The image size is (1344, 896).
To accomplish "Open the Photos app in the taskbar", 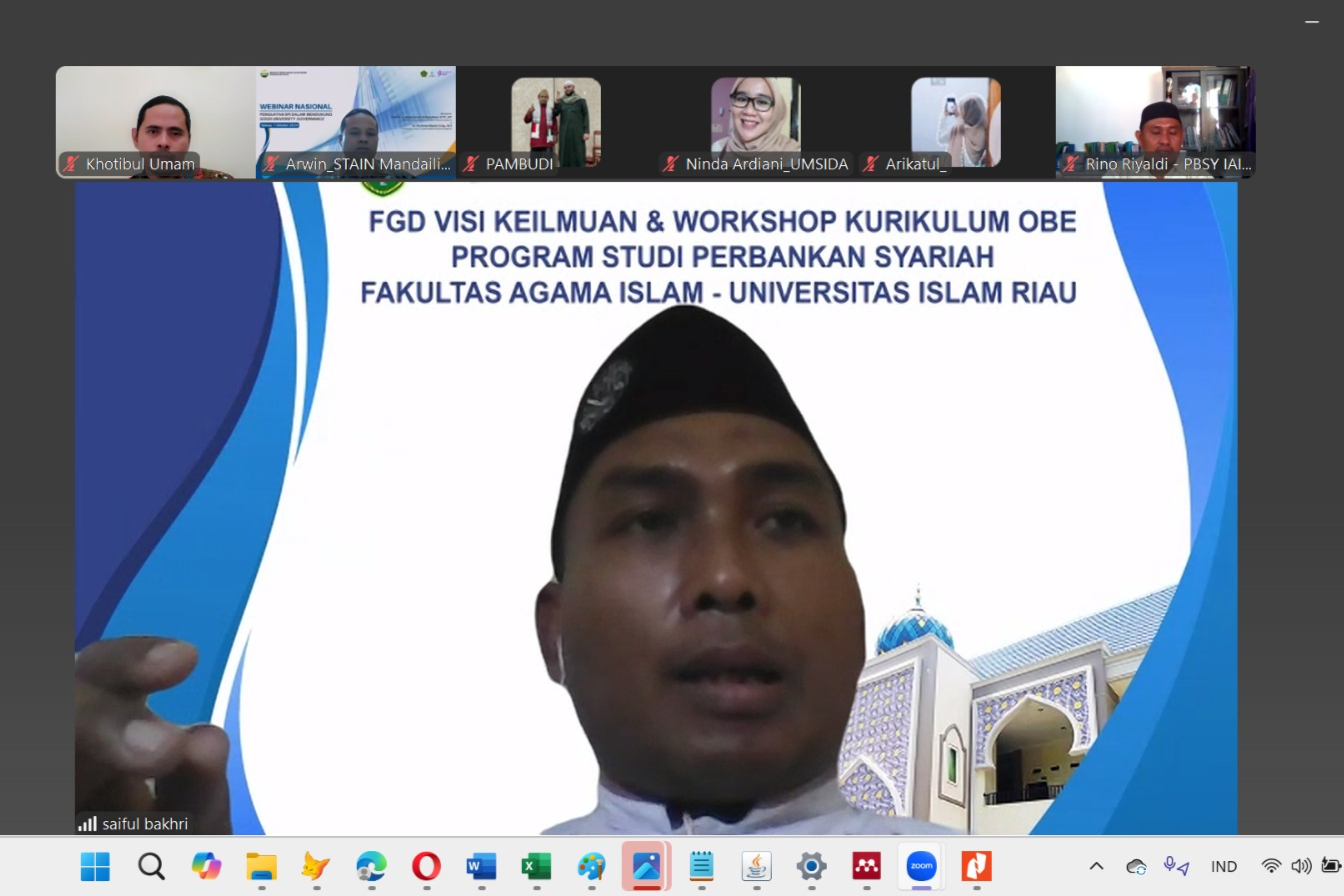I will pyautogui.click(x=645, y=866).
